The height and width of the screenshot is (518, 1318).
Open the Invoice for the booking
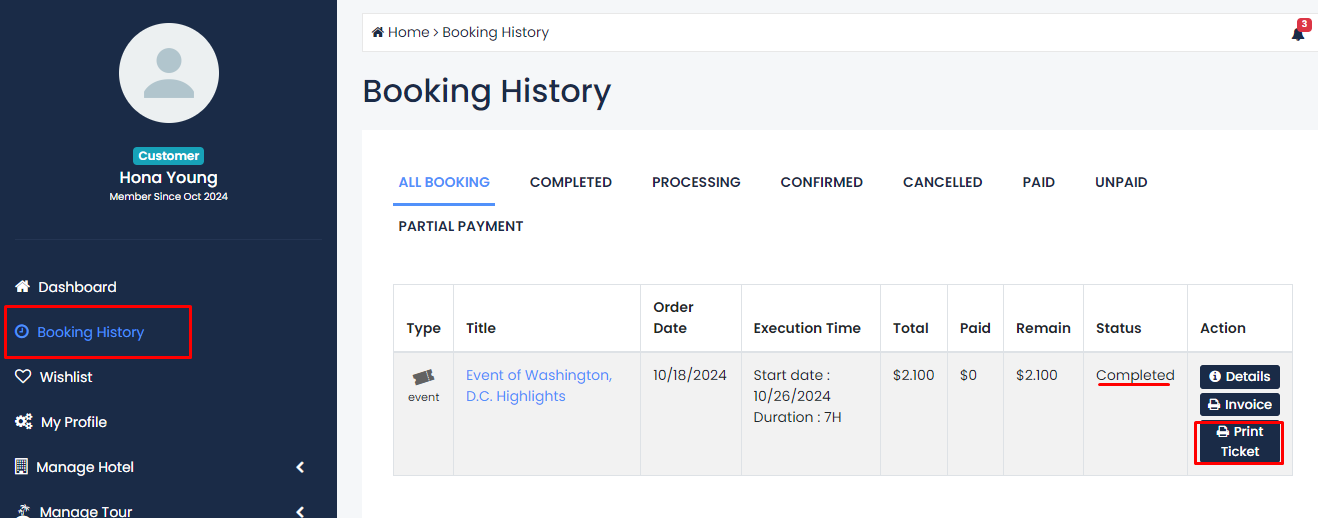[1239, 405]
